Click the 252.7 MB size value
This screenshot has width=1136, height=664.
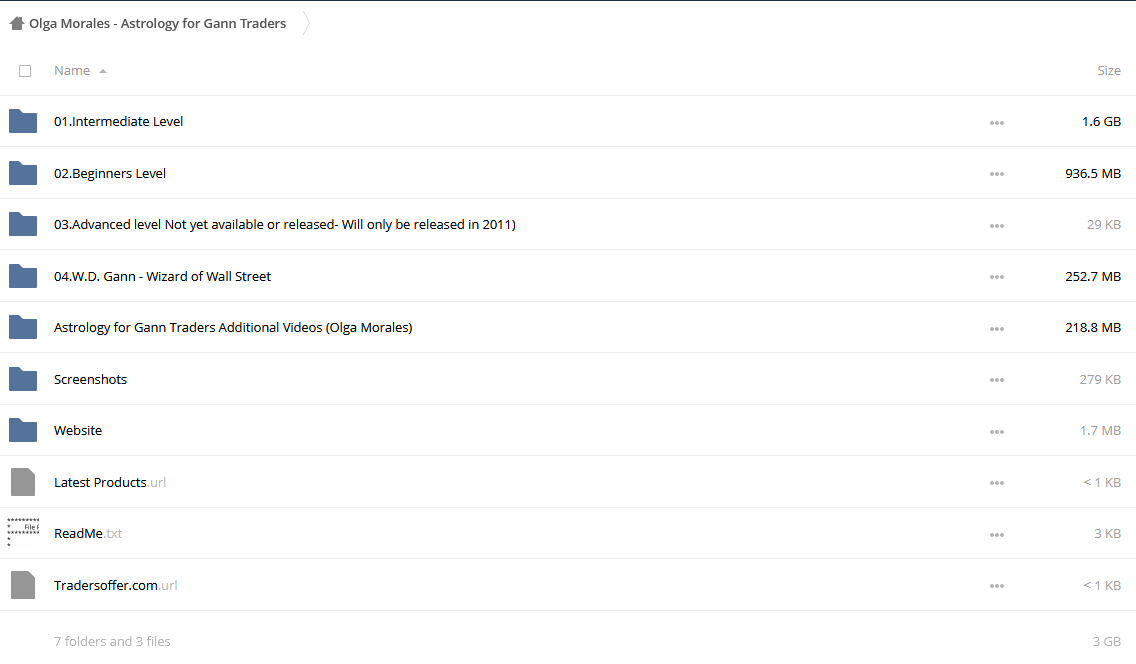click(1093, 276)
